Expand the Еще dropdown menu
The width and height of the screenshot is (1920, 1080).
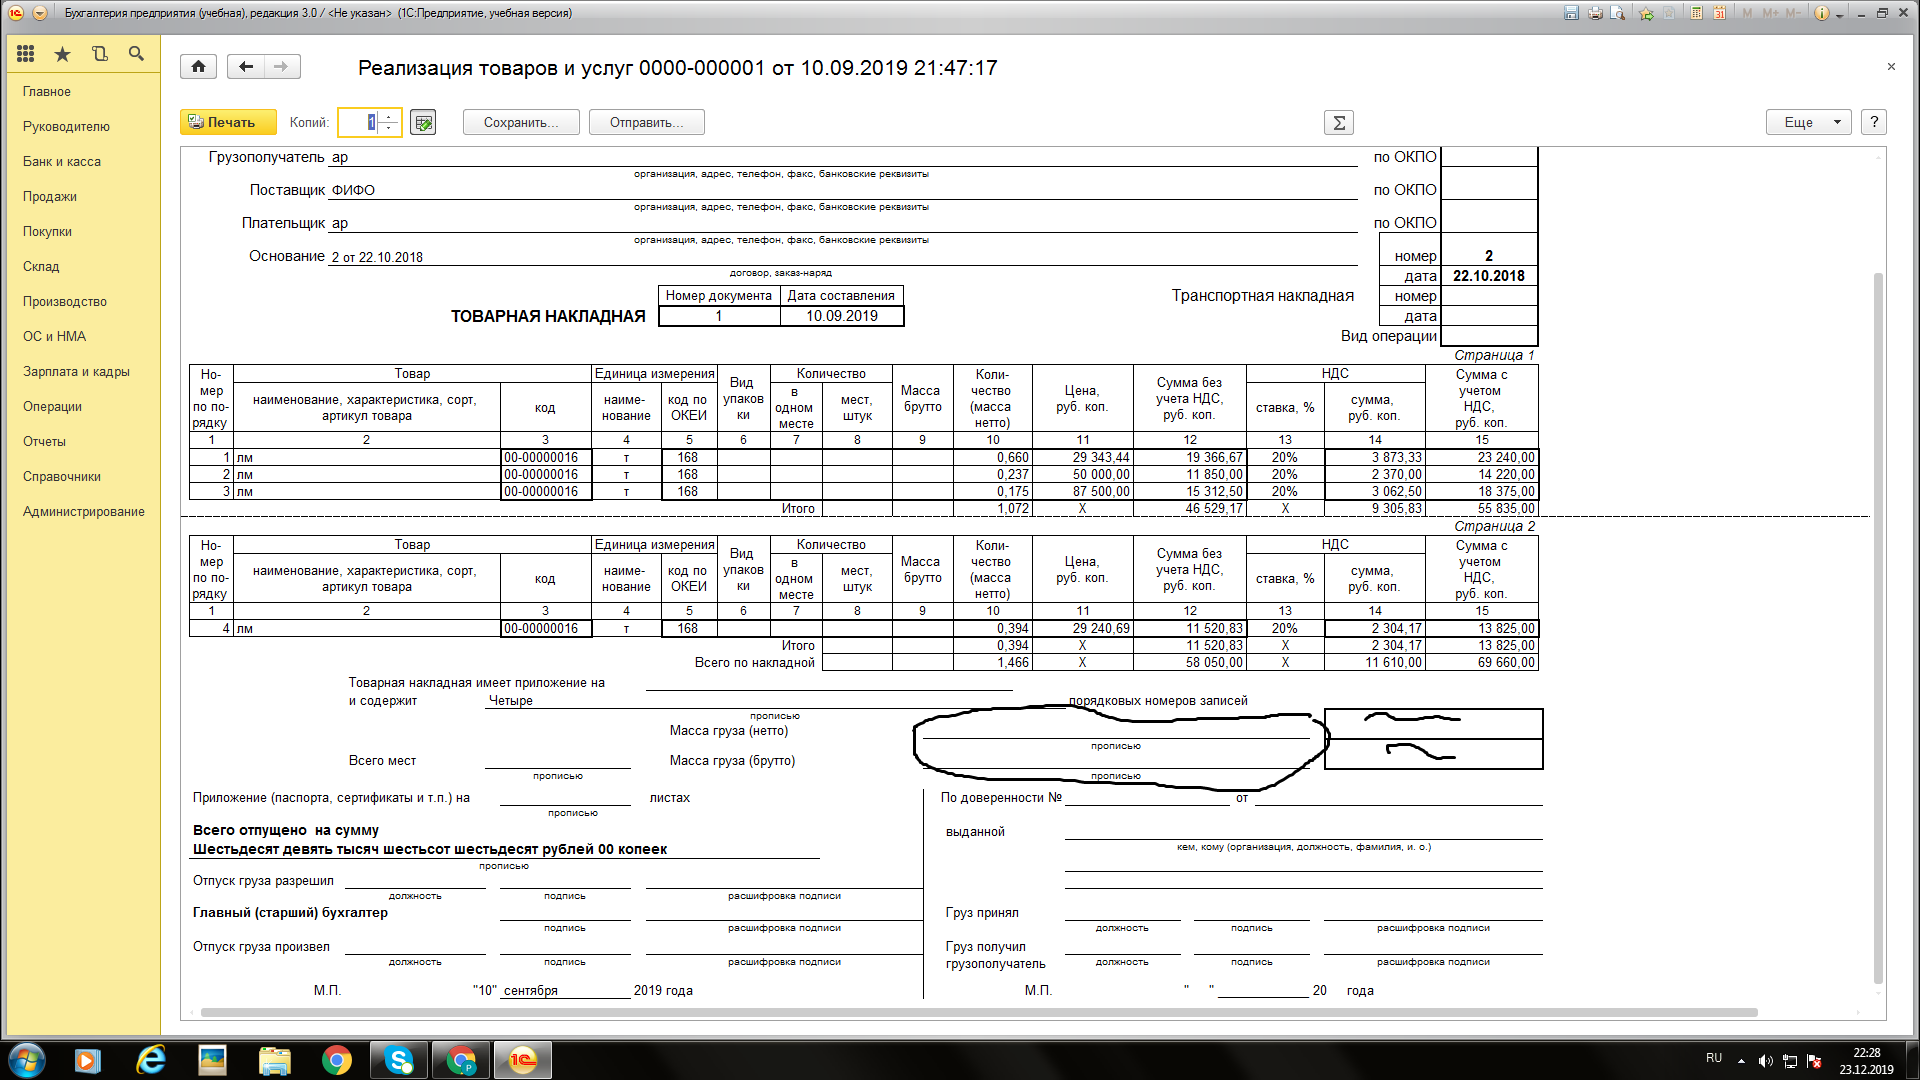(1808, 122)
